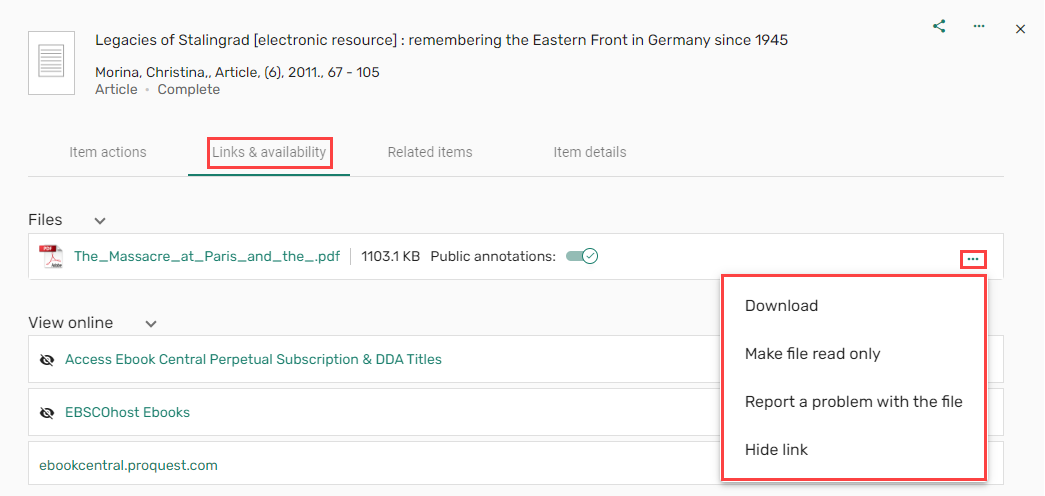Toggle the Public annotations switch

coord(582,256)
